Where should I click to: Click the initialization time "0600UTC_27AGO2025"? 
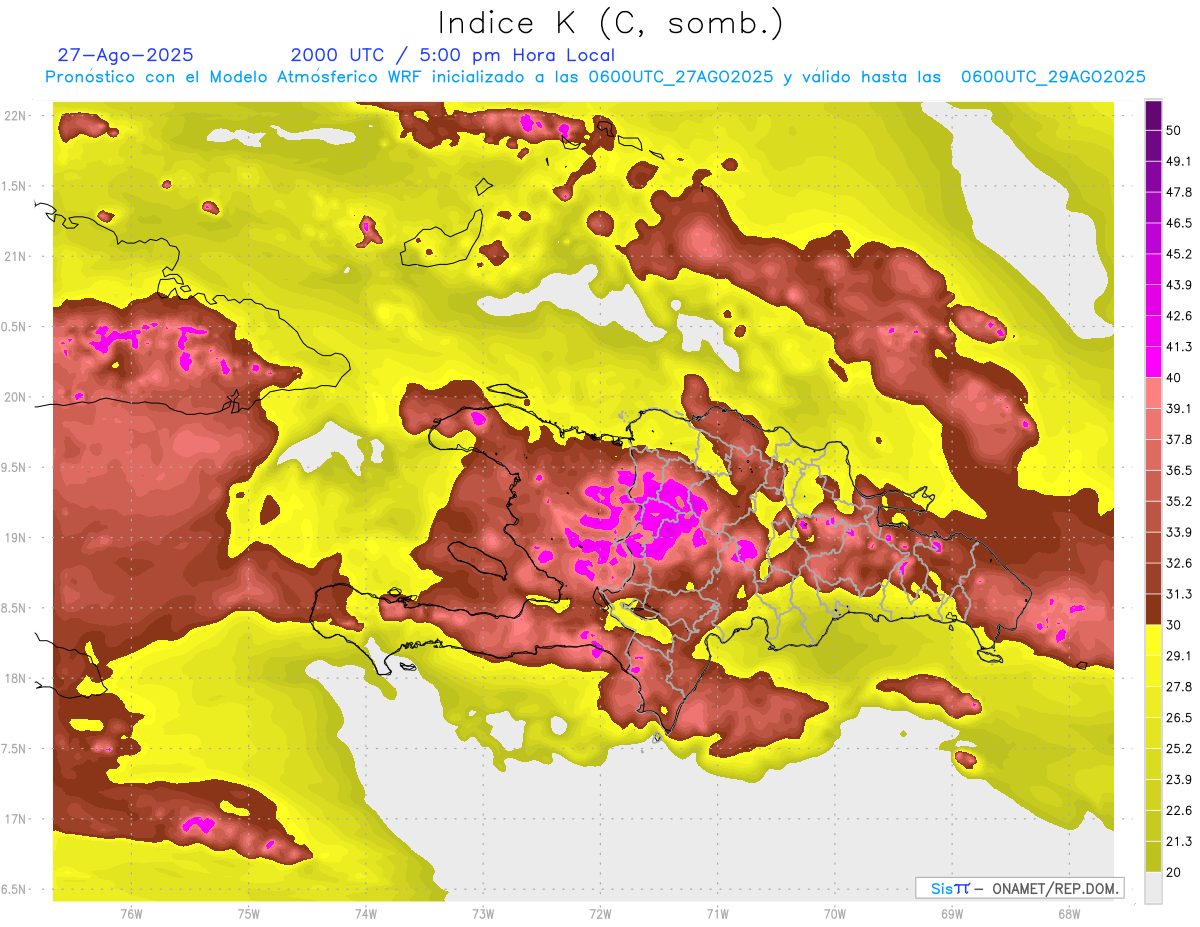(681, 77)
